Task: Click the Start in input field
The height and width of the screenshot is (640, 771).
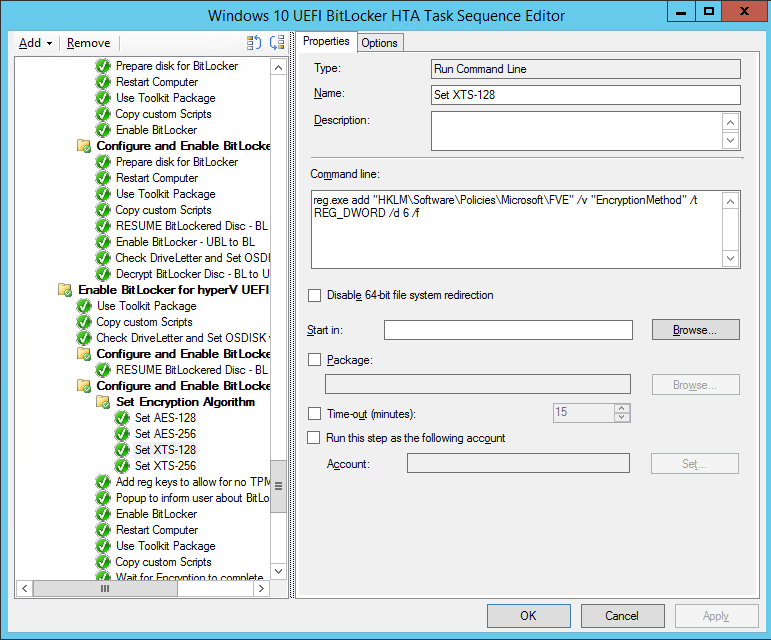Action: (x=508, y=330)
